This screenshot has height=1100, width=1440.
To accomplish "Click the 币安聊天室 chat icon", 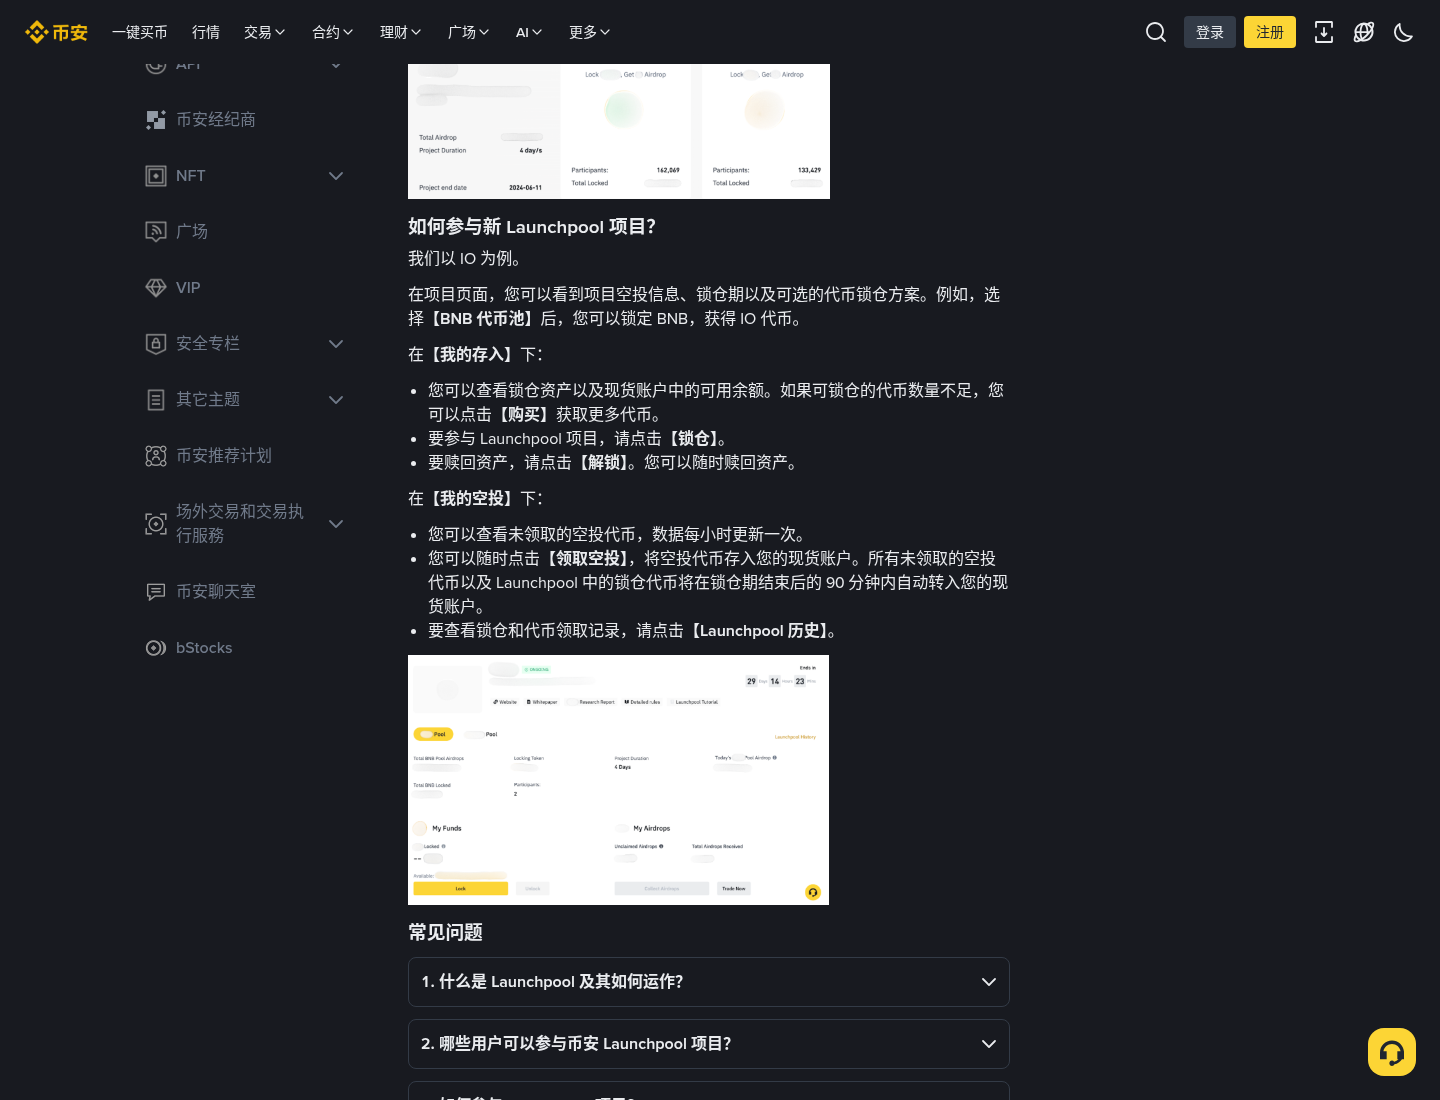I will pos(156,592).
